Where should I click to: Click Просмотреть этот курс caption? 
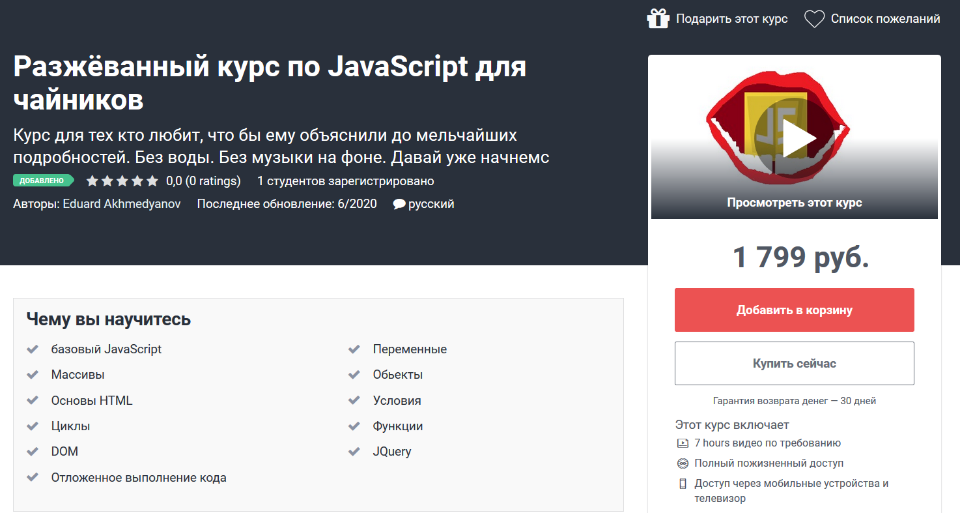tap(794, 202)
